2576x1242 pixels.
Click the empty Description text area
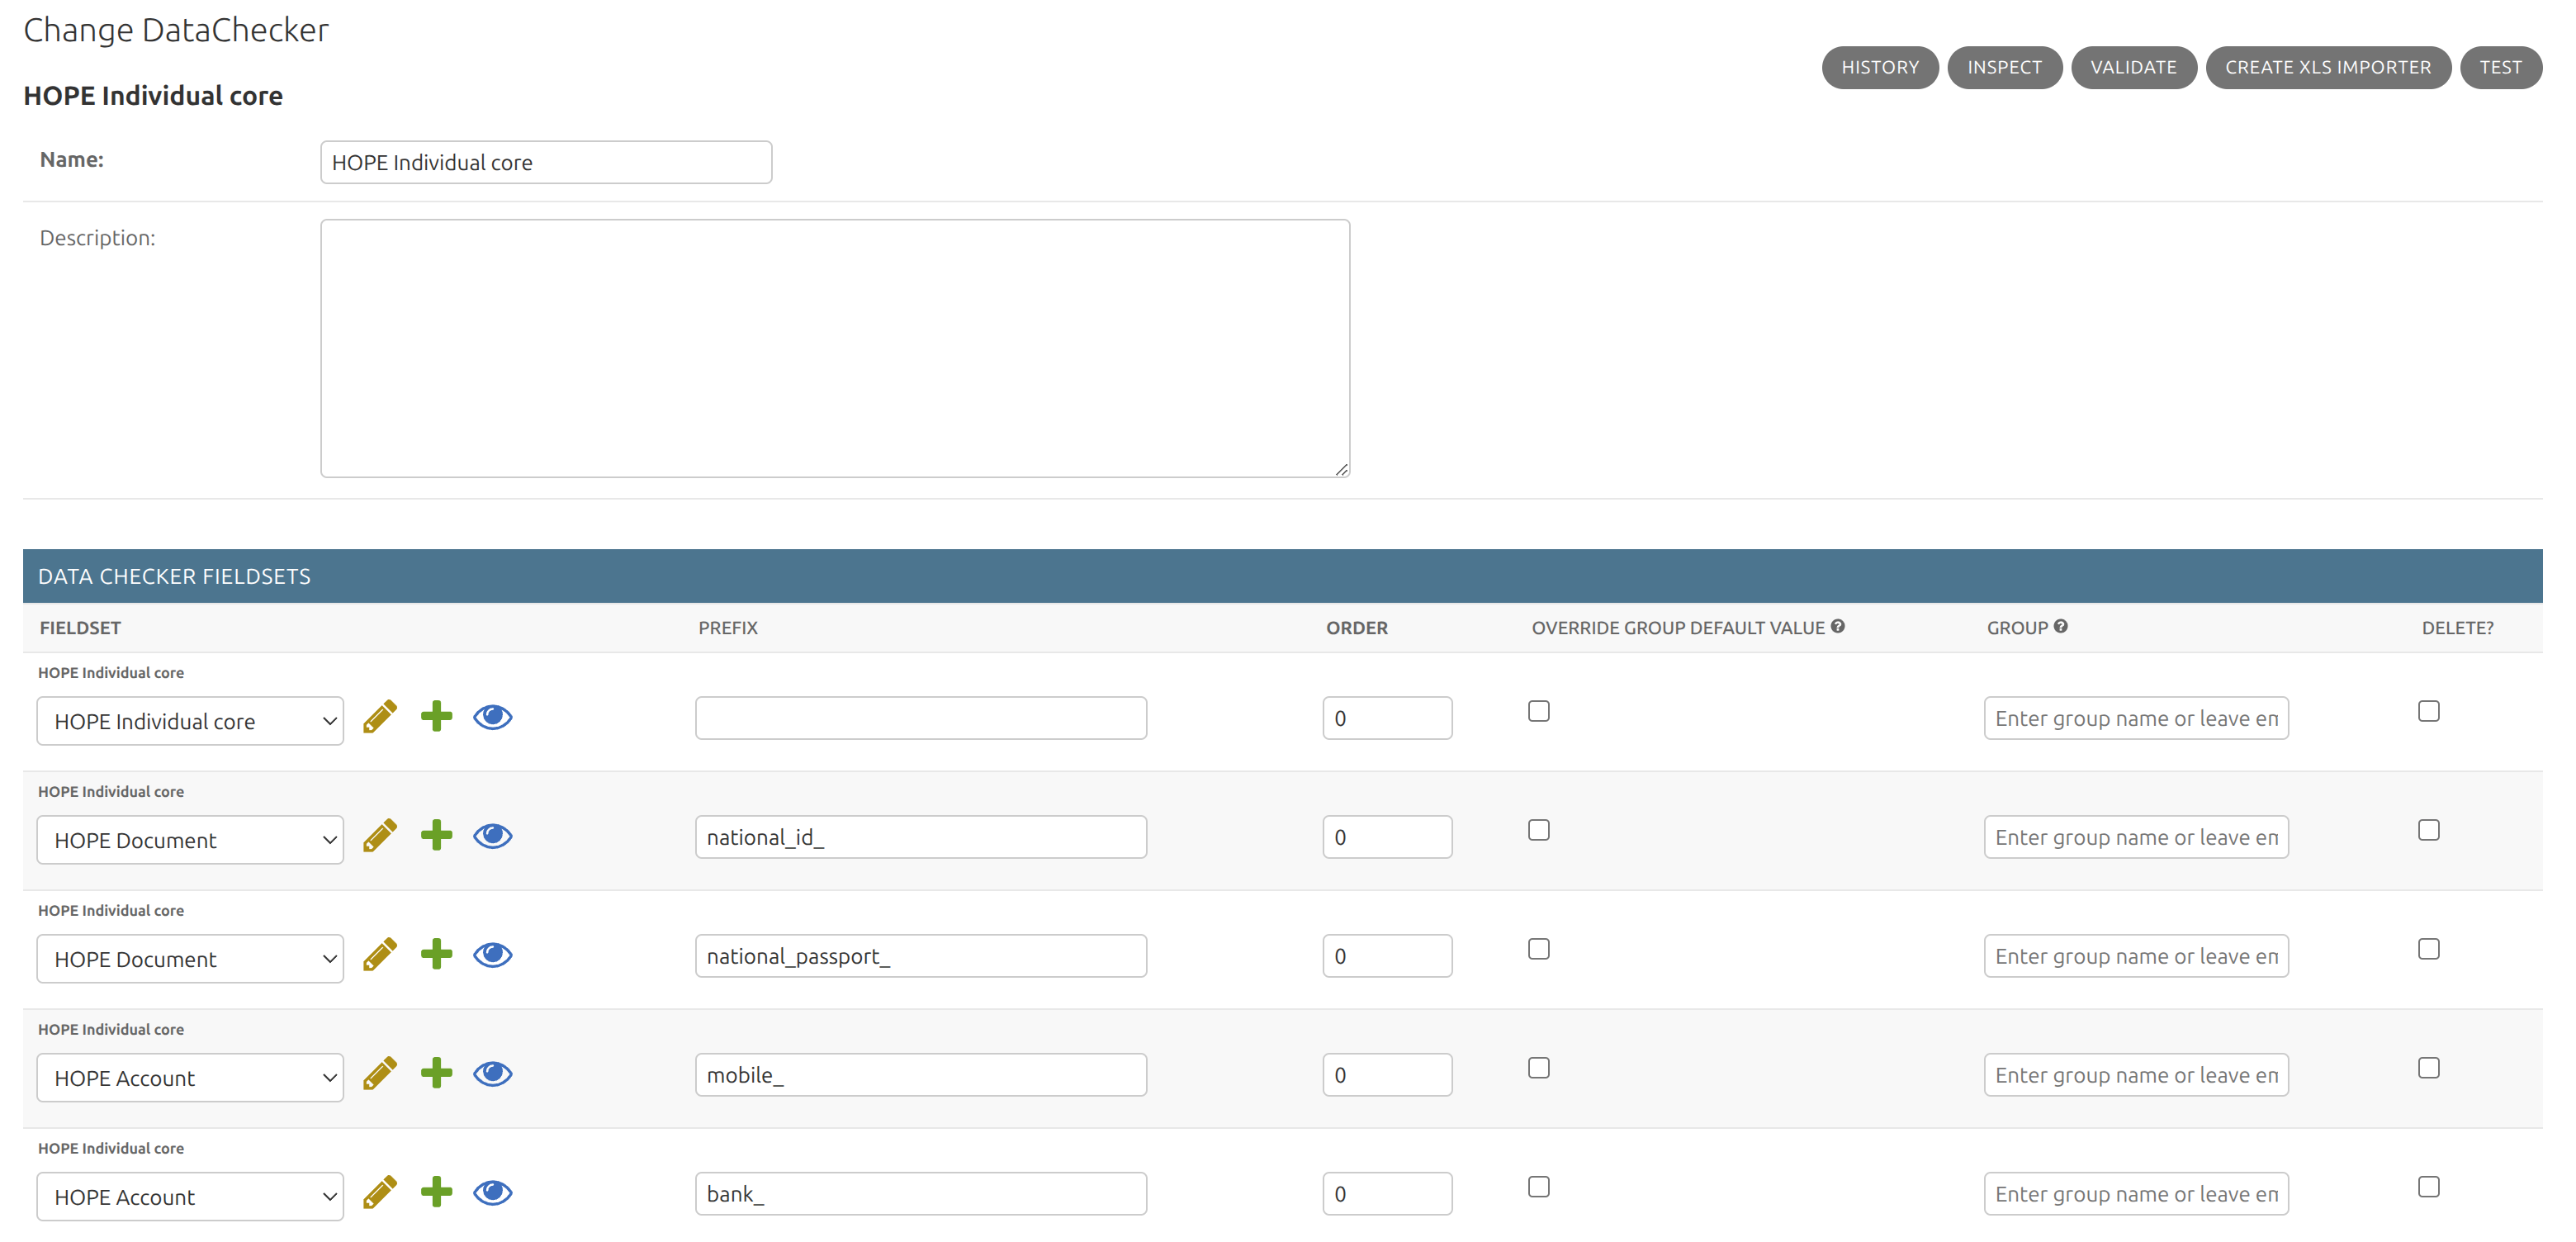(x=835, y=348)
